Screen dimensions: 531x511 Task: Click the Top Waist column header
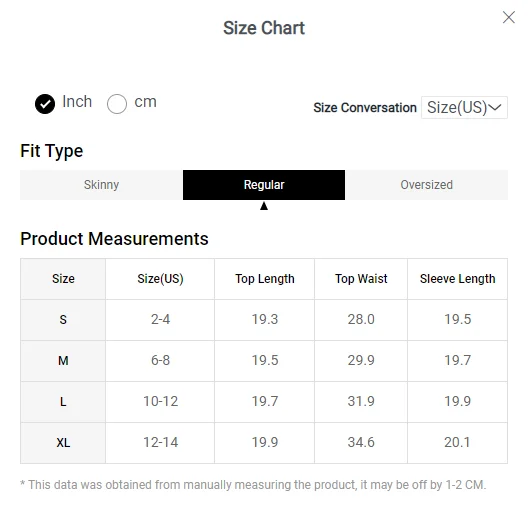[361, 279]
